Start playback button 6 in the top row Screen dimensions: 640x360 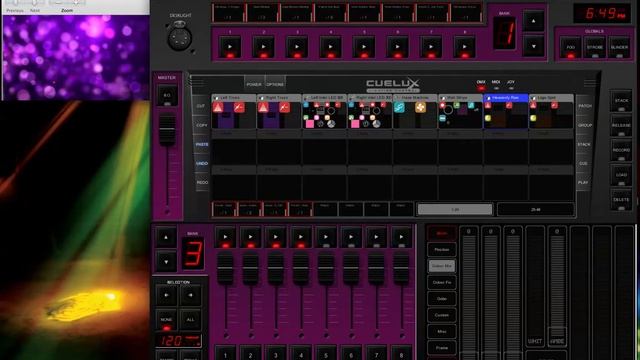point(397,48)
